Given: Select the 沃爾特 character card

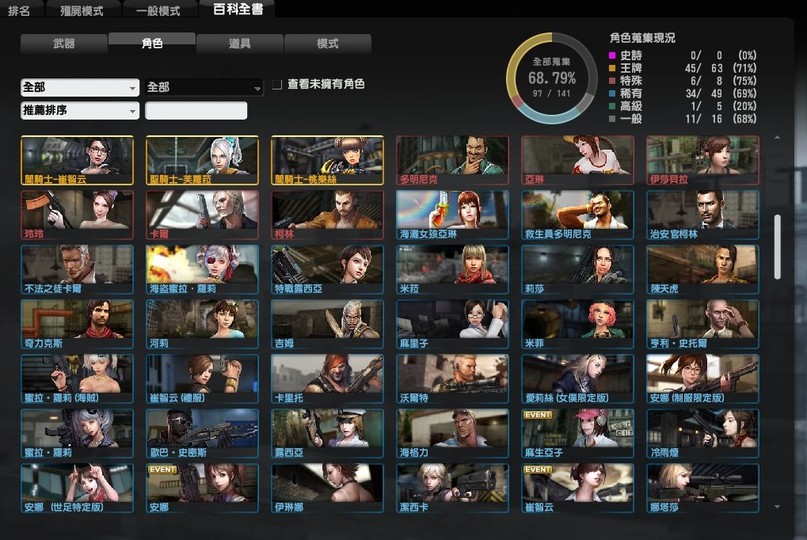Looking at the screenshot, I should (x=452, y=378).
